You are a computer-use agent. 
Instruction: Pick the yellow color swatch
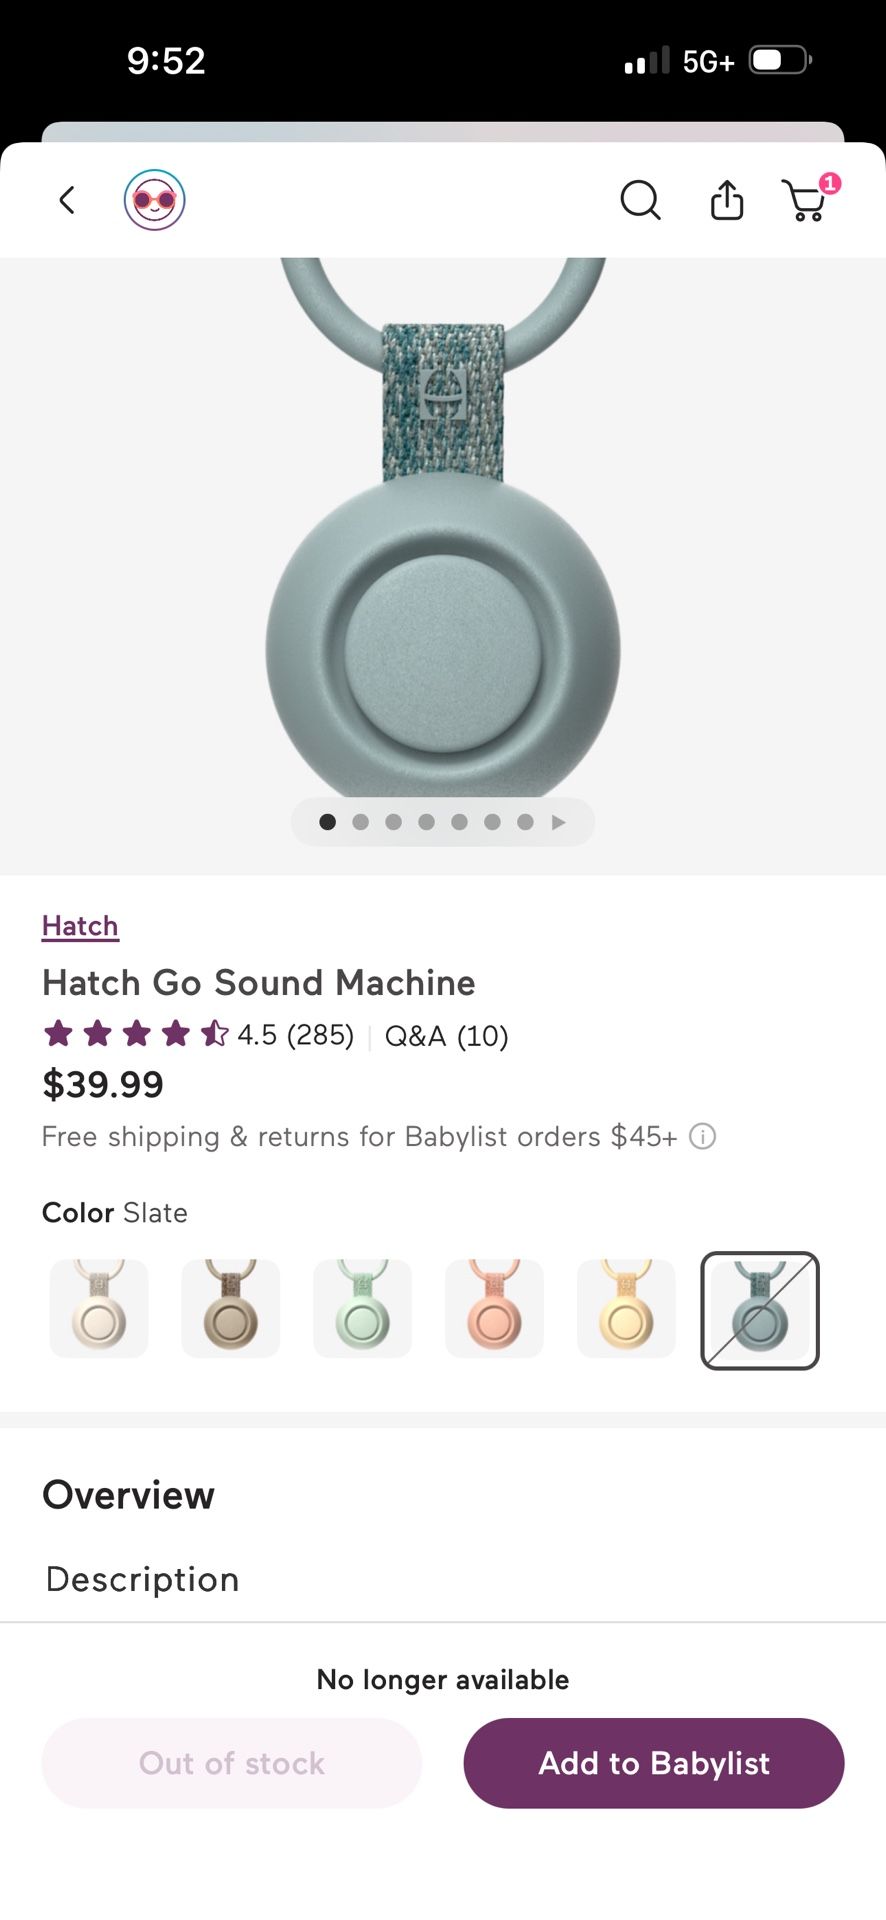627,1309
